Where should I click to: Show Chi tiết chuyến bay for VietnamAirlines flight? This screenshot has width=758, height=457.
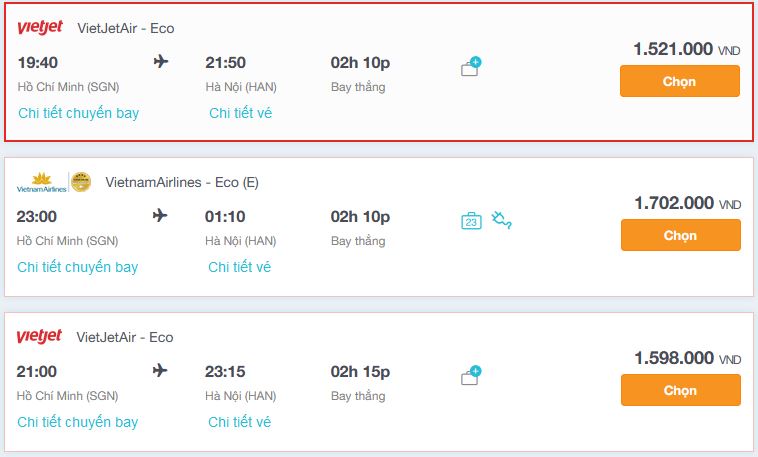pos(78,267)
